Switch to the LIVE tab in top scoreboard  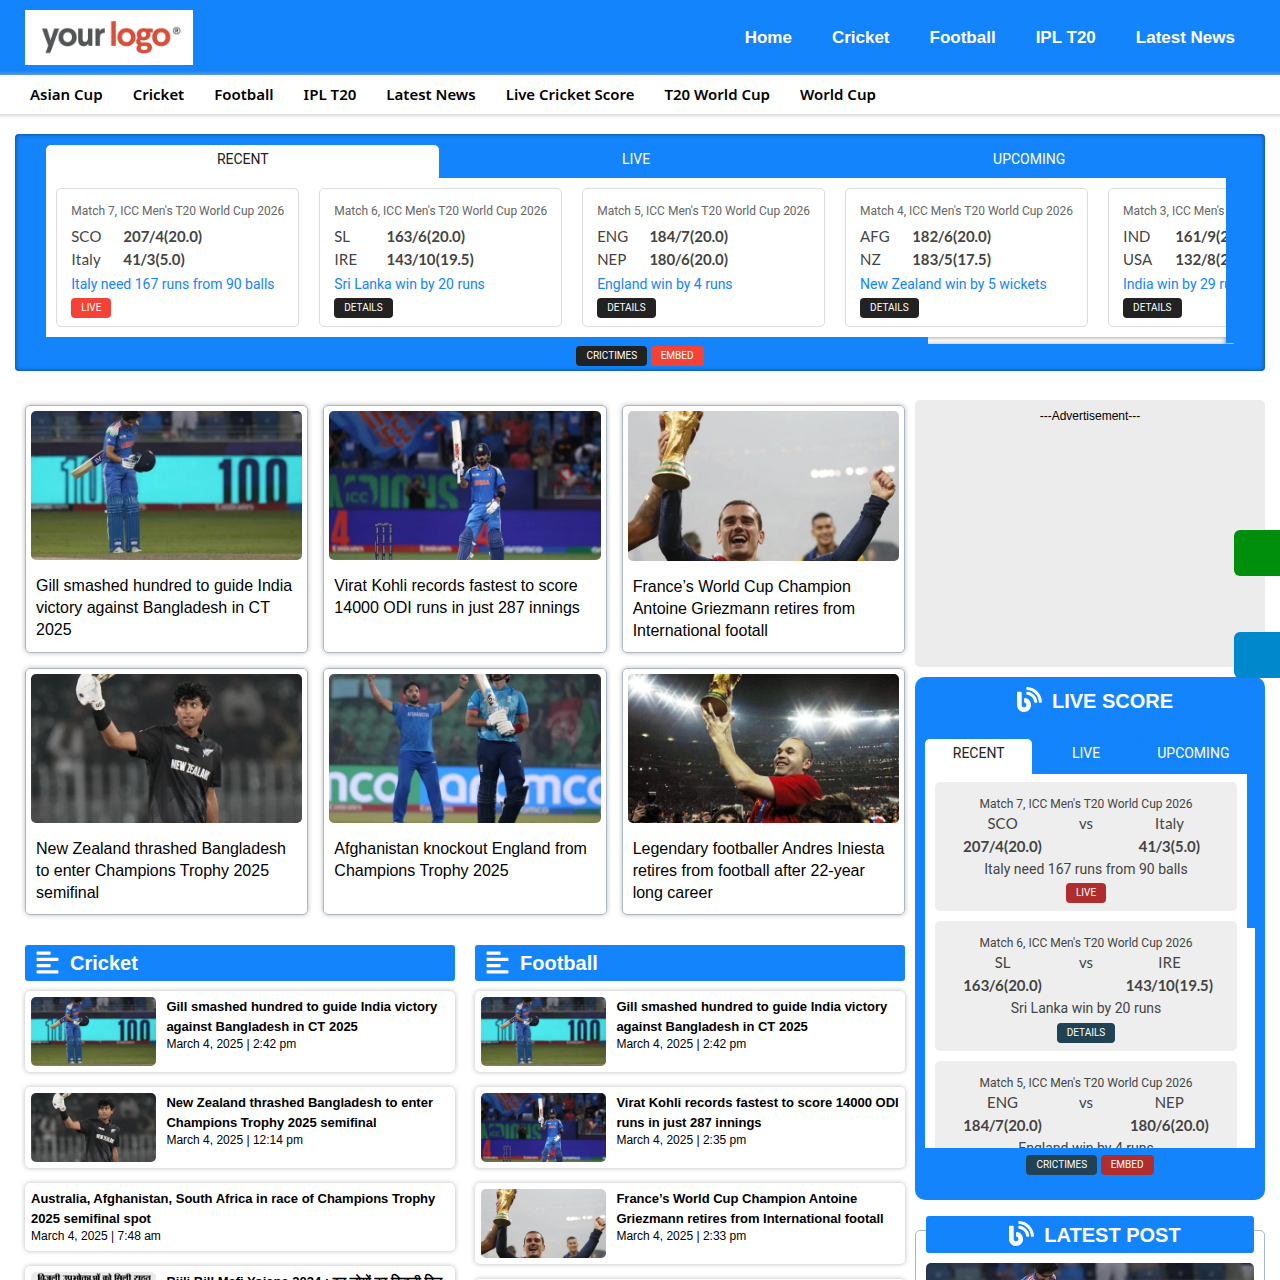(x=636, y=159)
